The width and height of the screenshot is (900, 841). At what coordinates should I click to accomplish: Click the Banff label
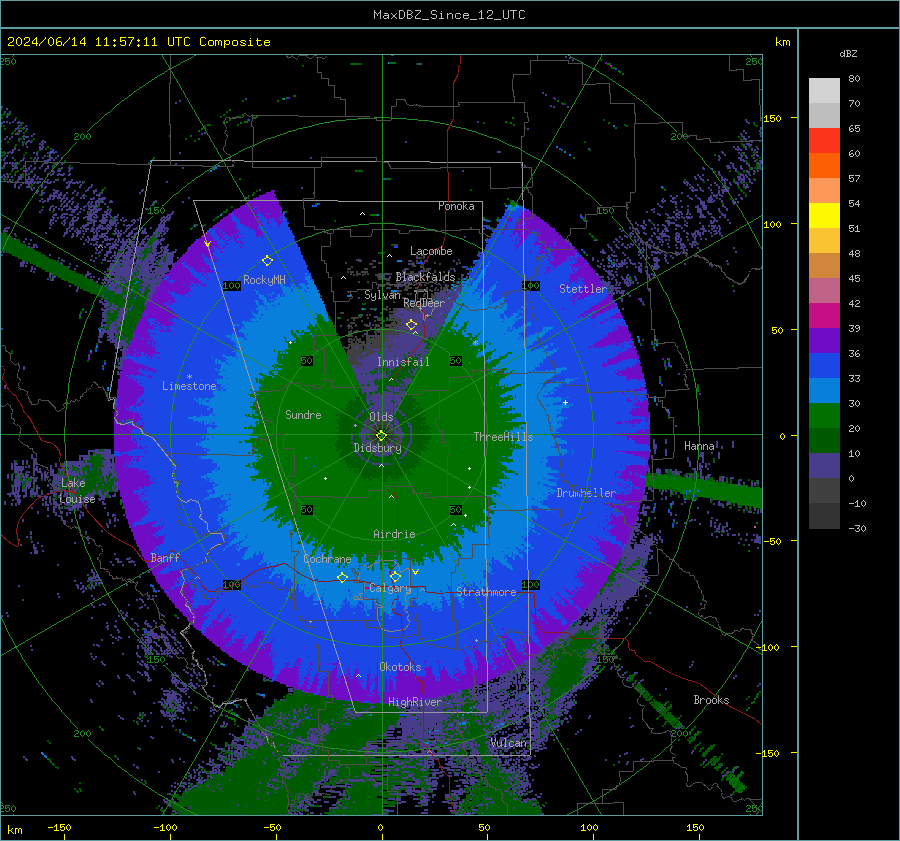coord(165,557)
